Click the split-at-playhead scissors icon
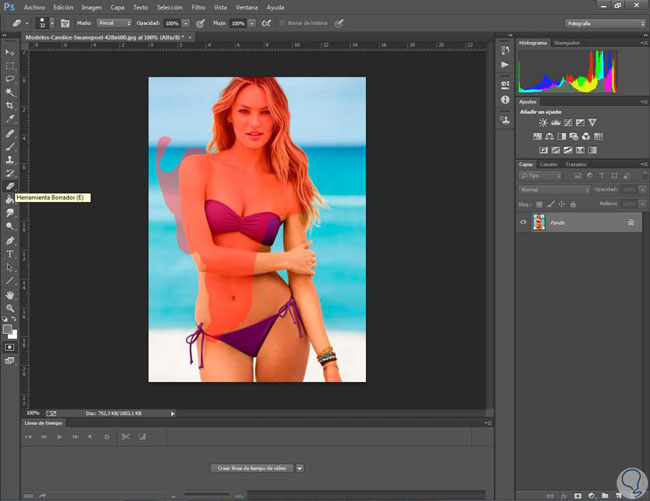 click(x=125, y=437)
